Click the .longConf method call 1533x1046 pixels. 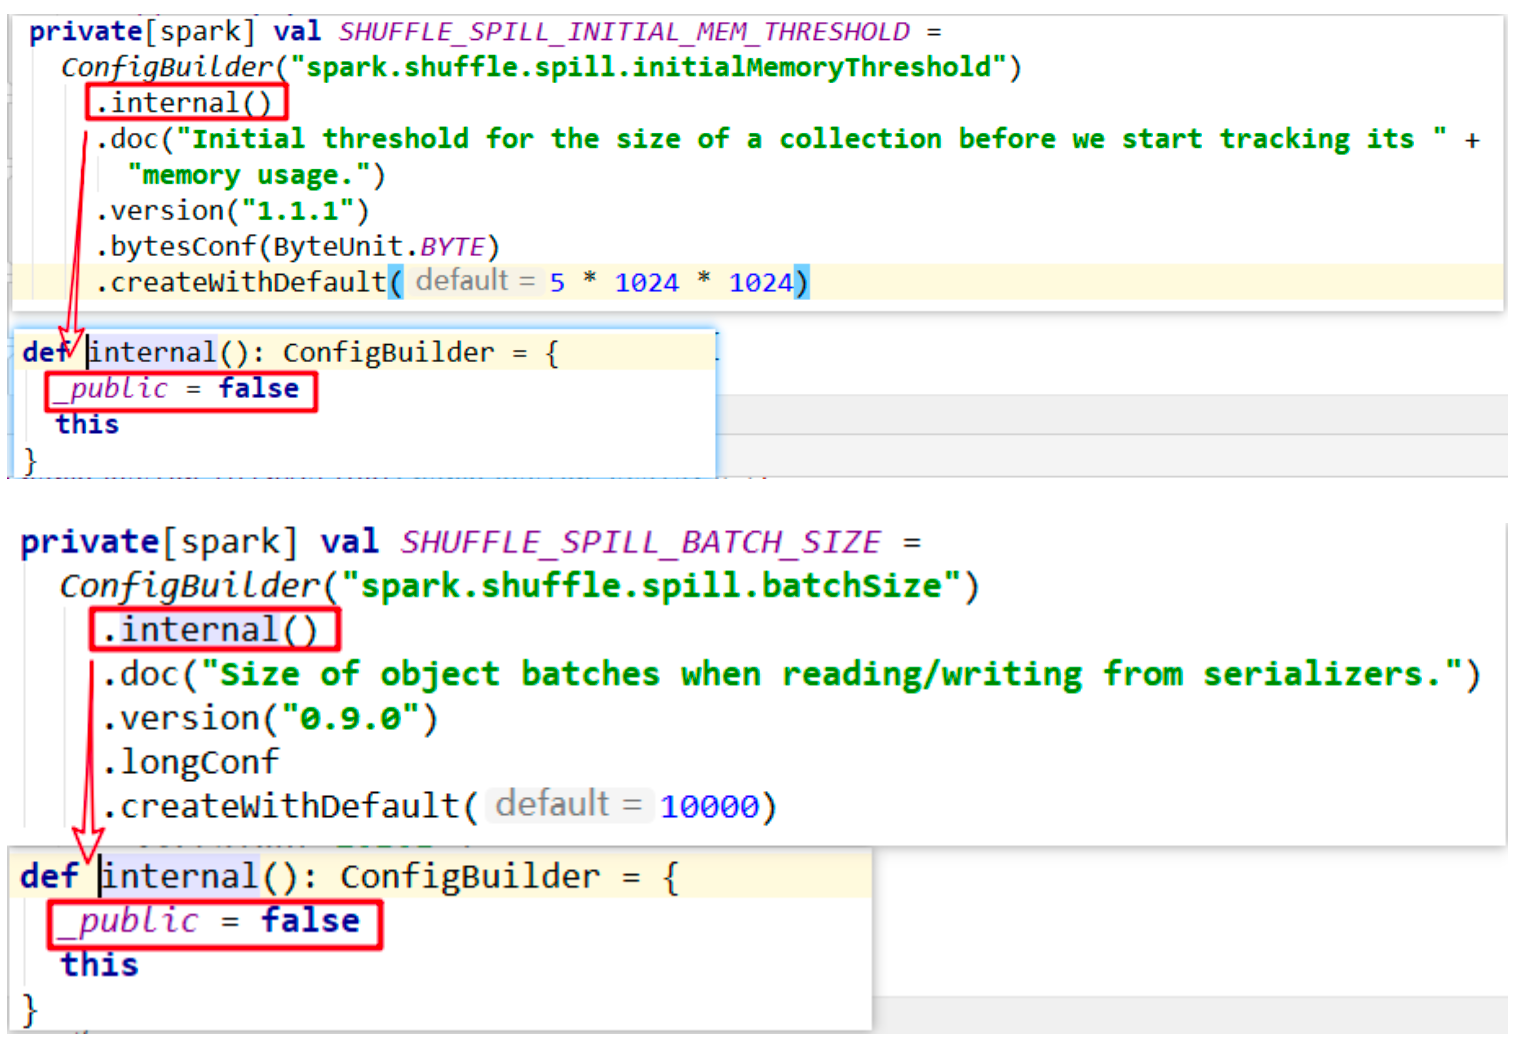192,762
